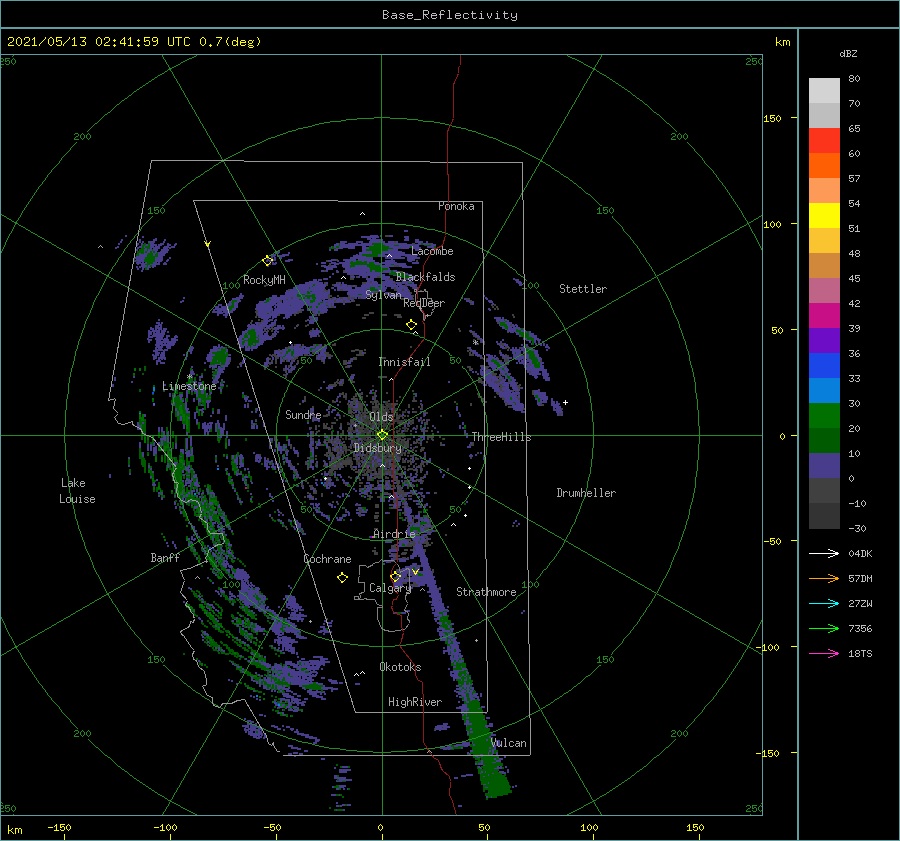The image size is (900, 841).
Task: Click the Lacombe label on map
Action: 432,251
